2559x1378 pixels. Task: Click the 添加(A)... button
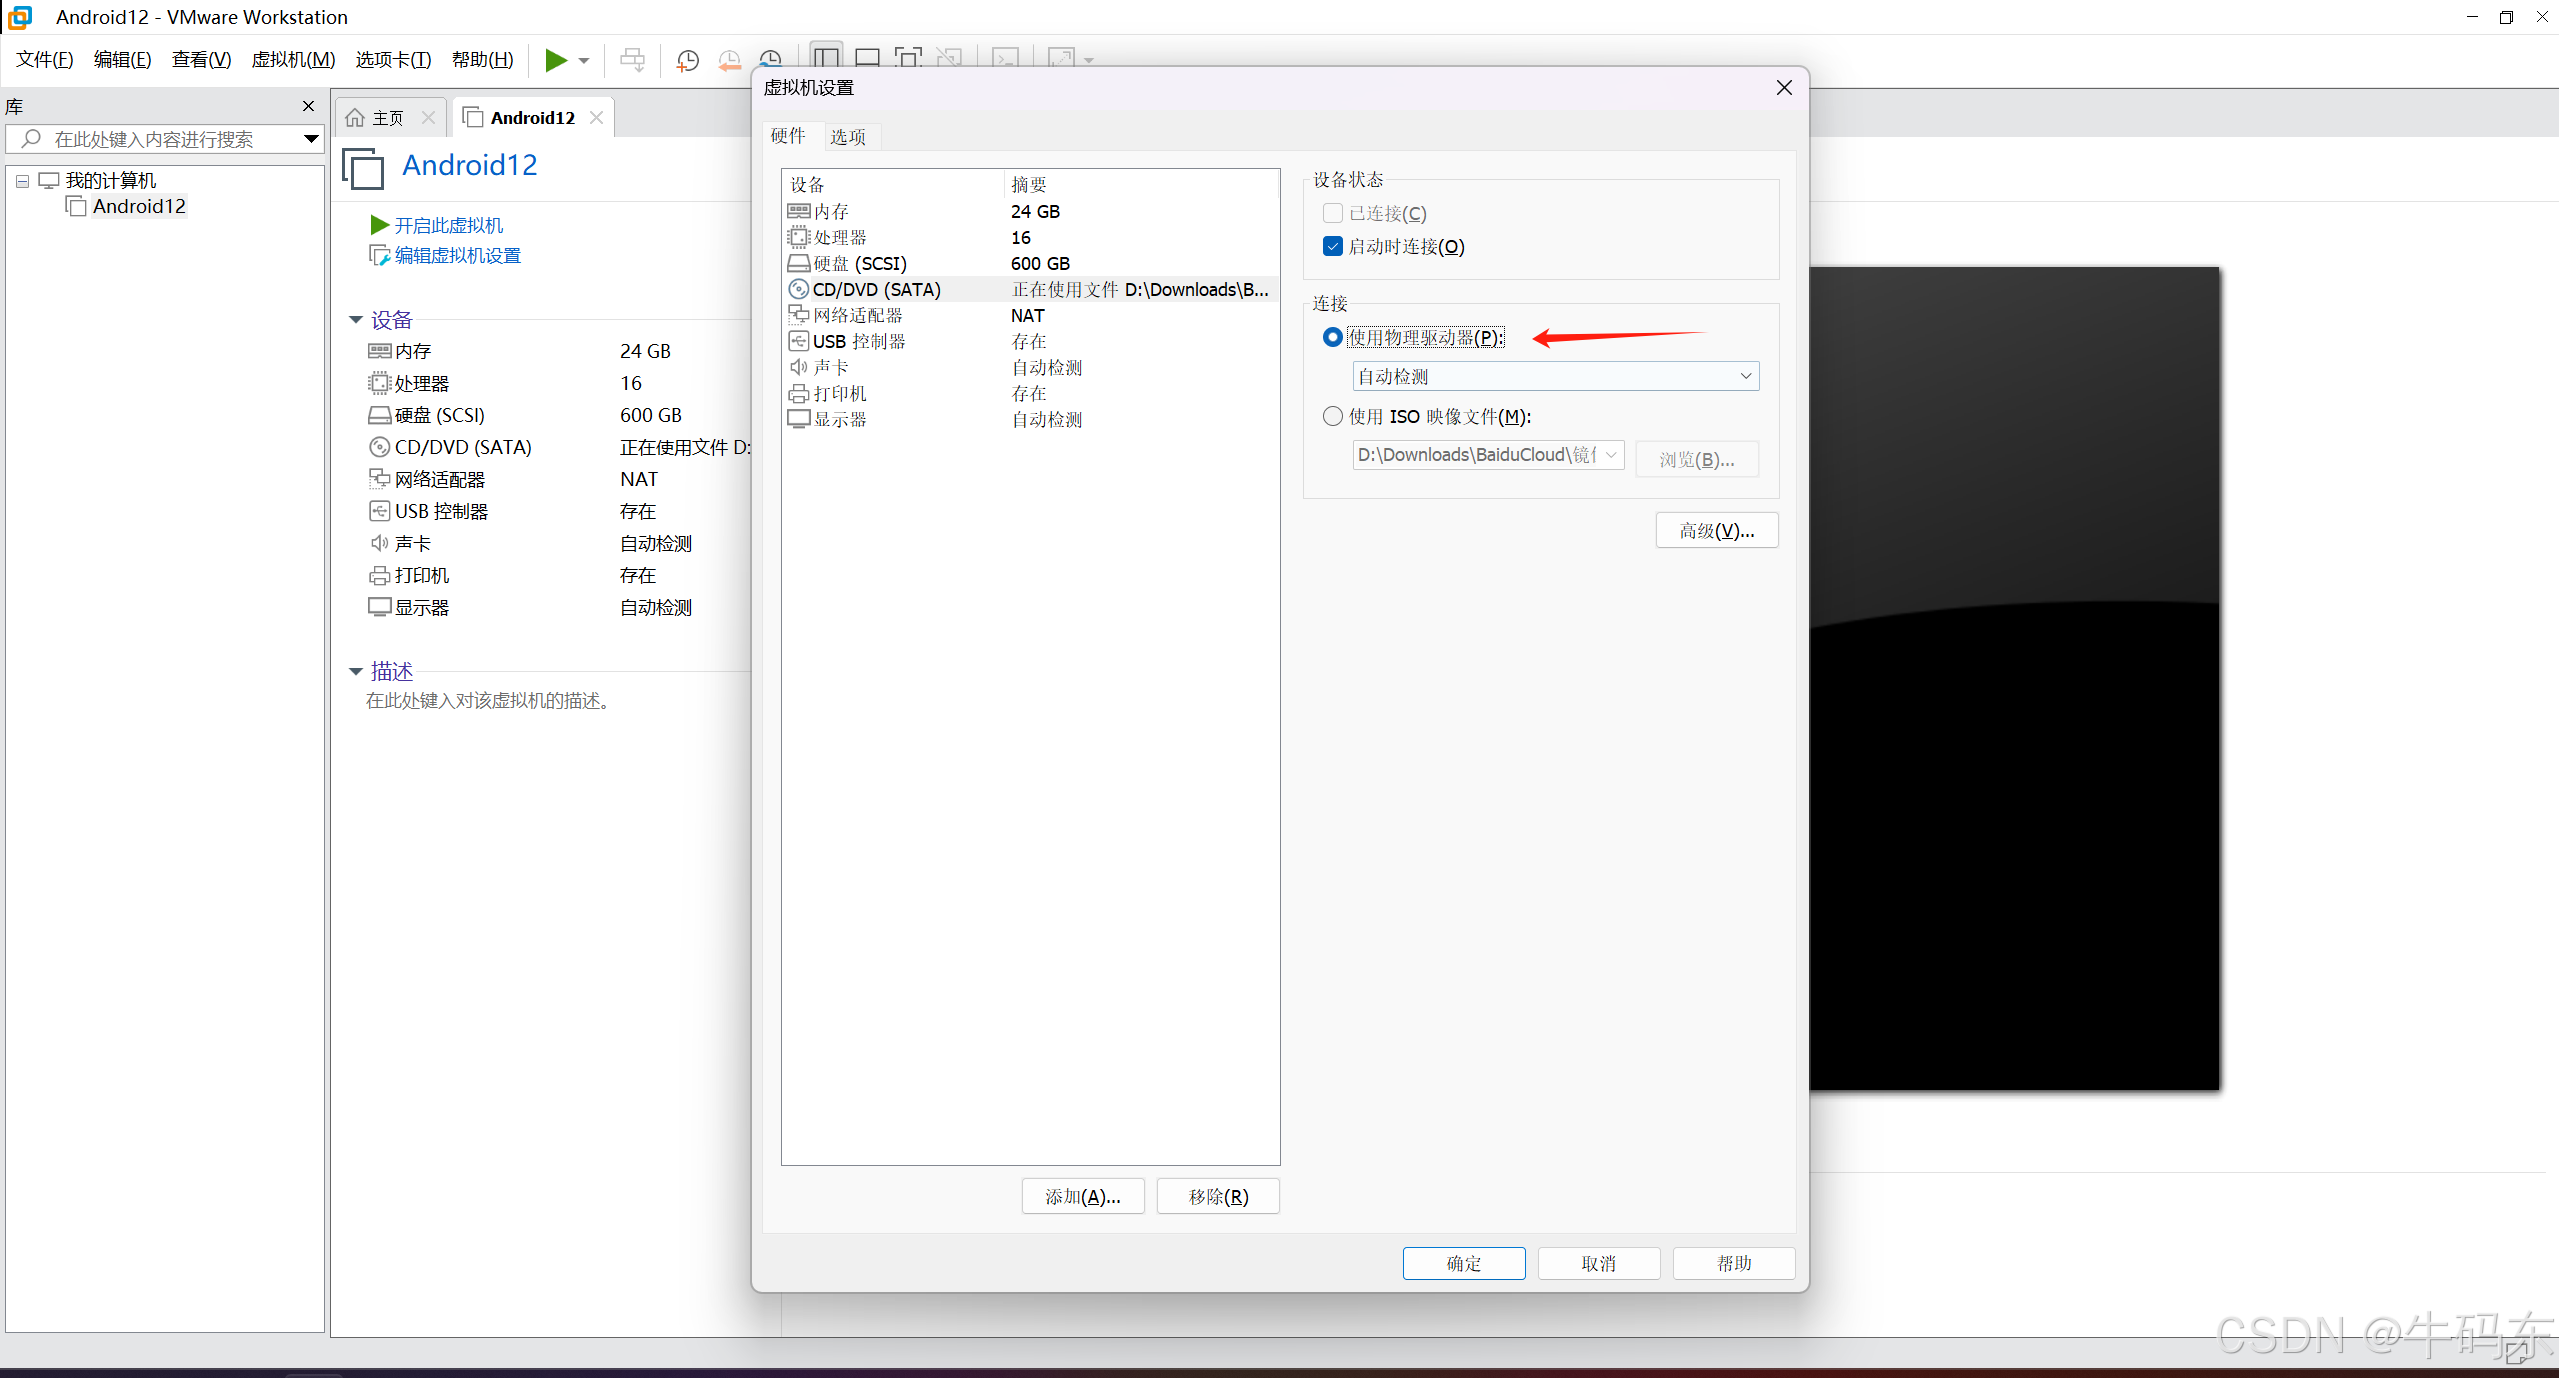click(x=1082, y=1197)
